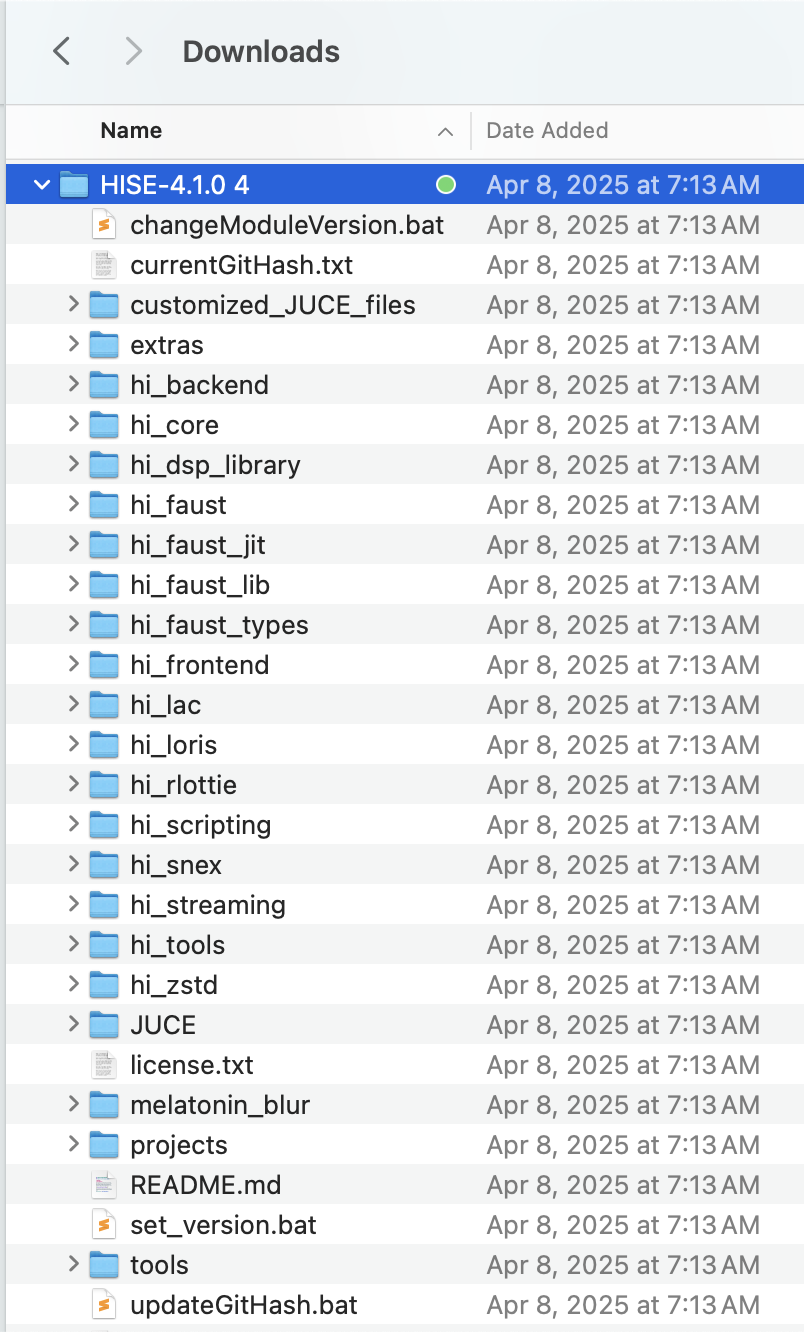
Task: Select the JUCE folder icon
Action: [x=104, y=1025]
